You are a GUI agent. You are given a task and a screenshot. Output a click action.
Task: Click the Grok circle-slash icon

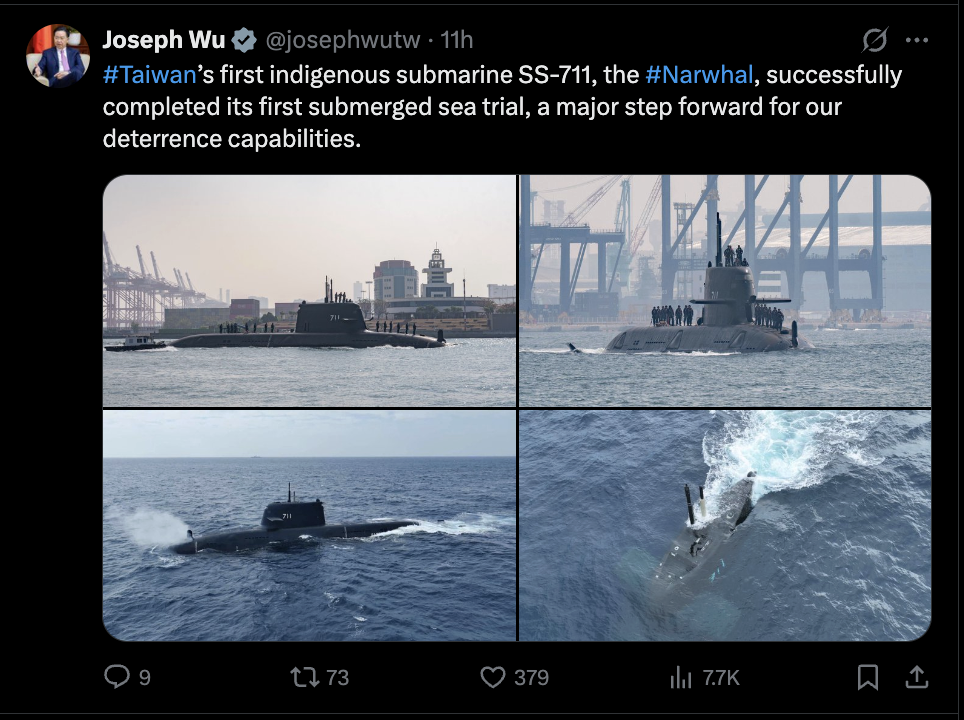(874, 40)
